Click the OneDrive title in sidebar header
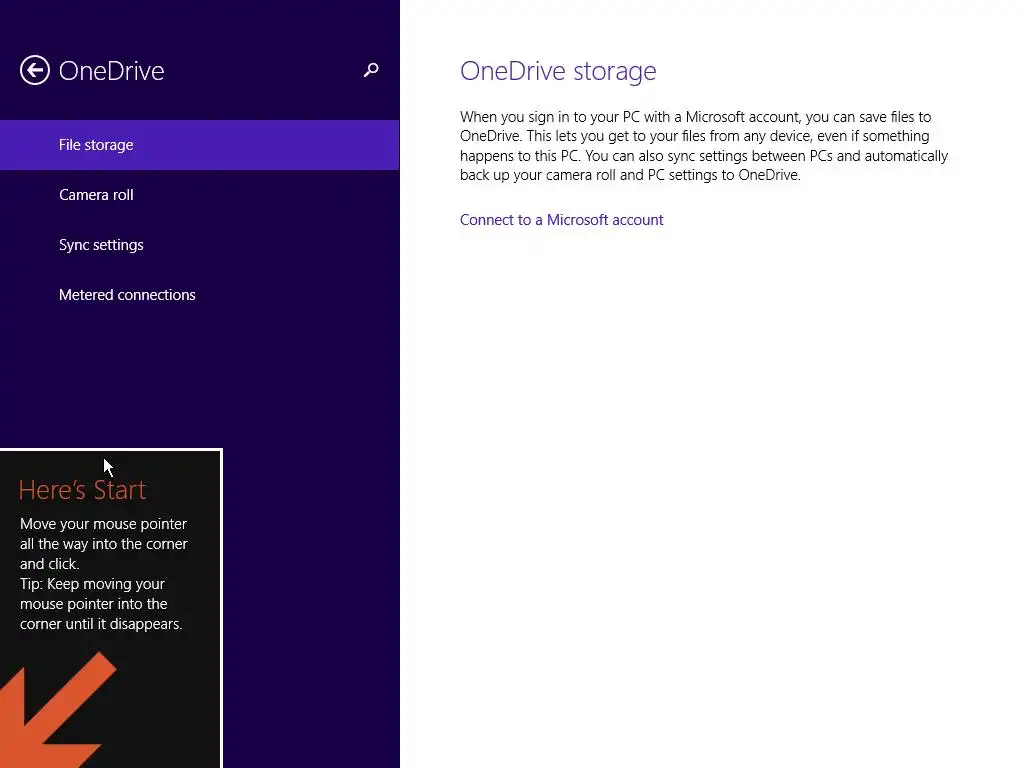Viewport: 1024px width, 768px height. coord(111,71)
